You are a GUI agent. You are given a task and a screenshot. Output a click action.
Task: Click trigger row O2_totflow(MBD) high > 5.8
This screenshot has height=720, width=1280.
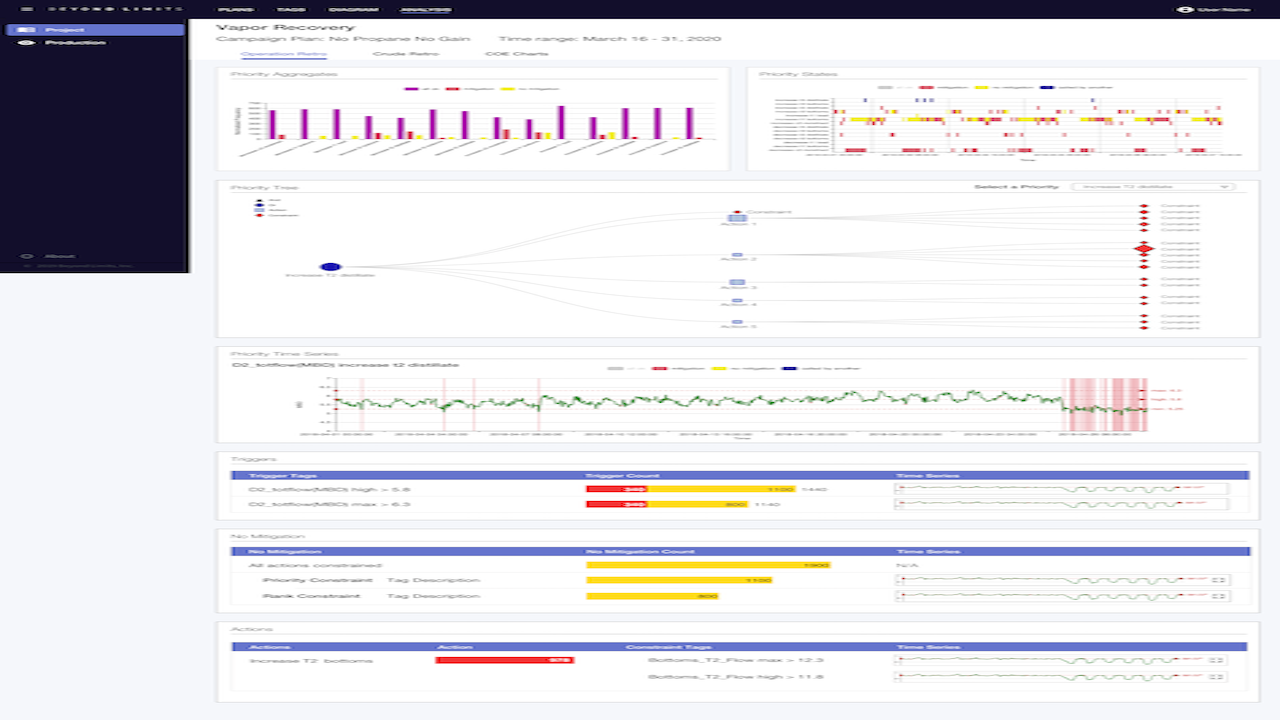[x=741, y=489]
